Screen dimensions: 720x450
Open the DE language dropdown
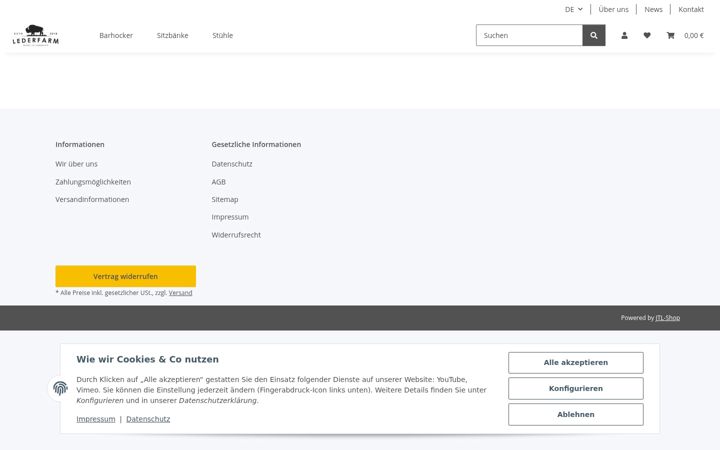pyautogui.click(x=574, y=9)
